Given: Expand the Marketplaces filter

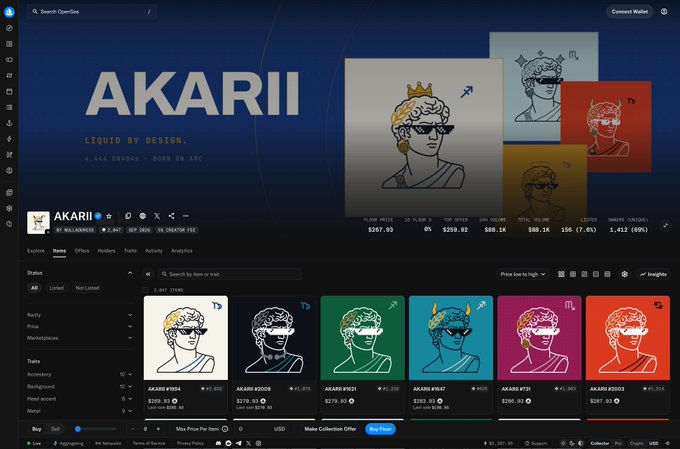Looking at the screenshot, I should tap(79, 338).
